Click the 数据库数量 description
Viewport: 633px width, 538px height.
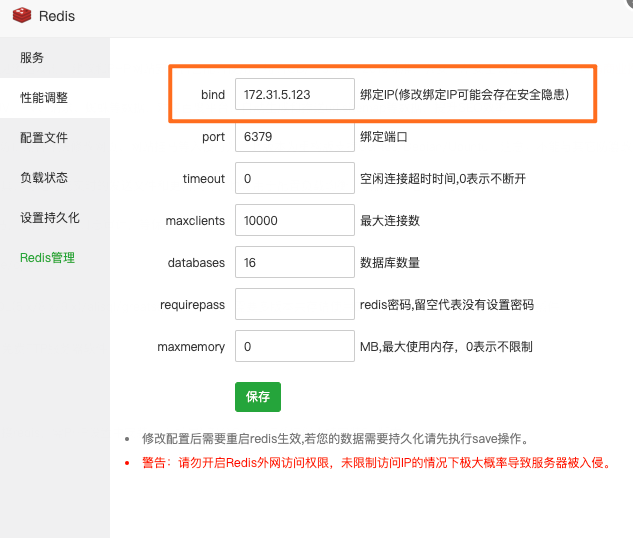pyautogui.click(x=390, y=262)
